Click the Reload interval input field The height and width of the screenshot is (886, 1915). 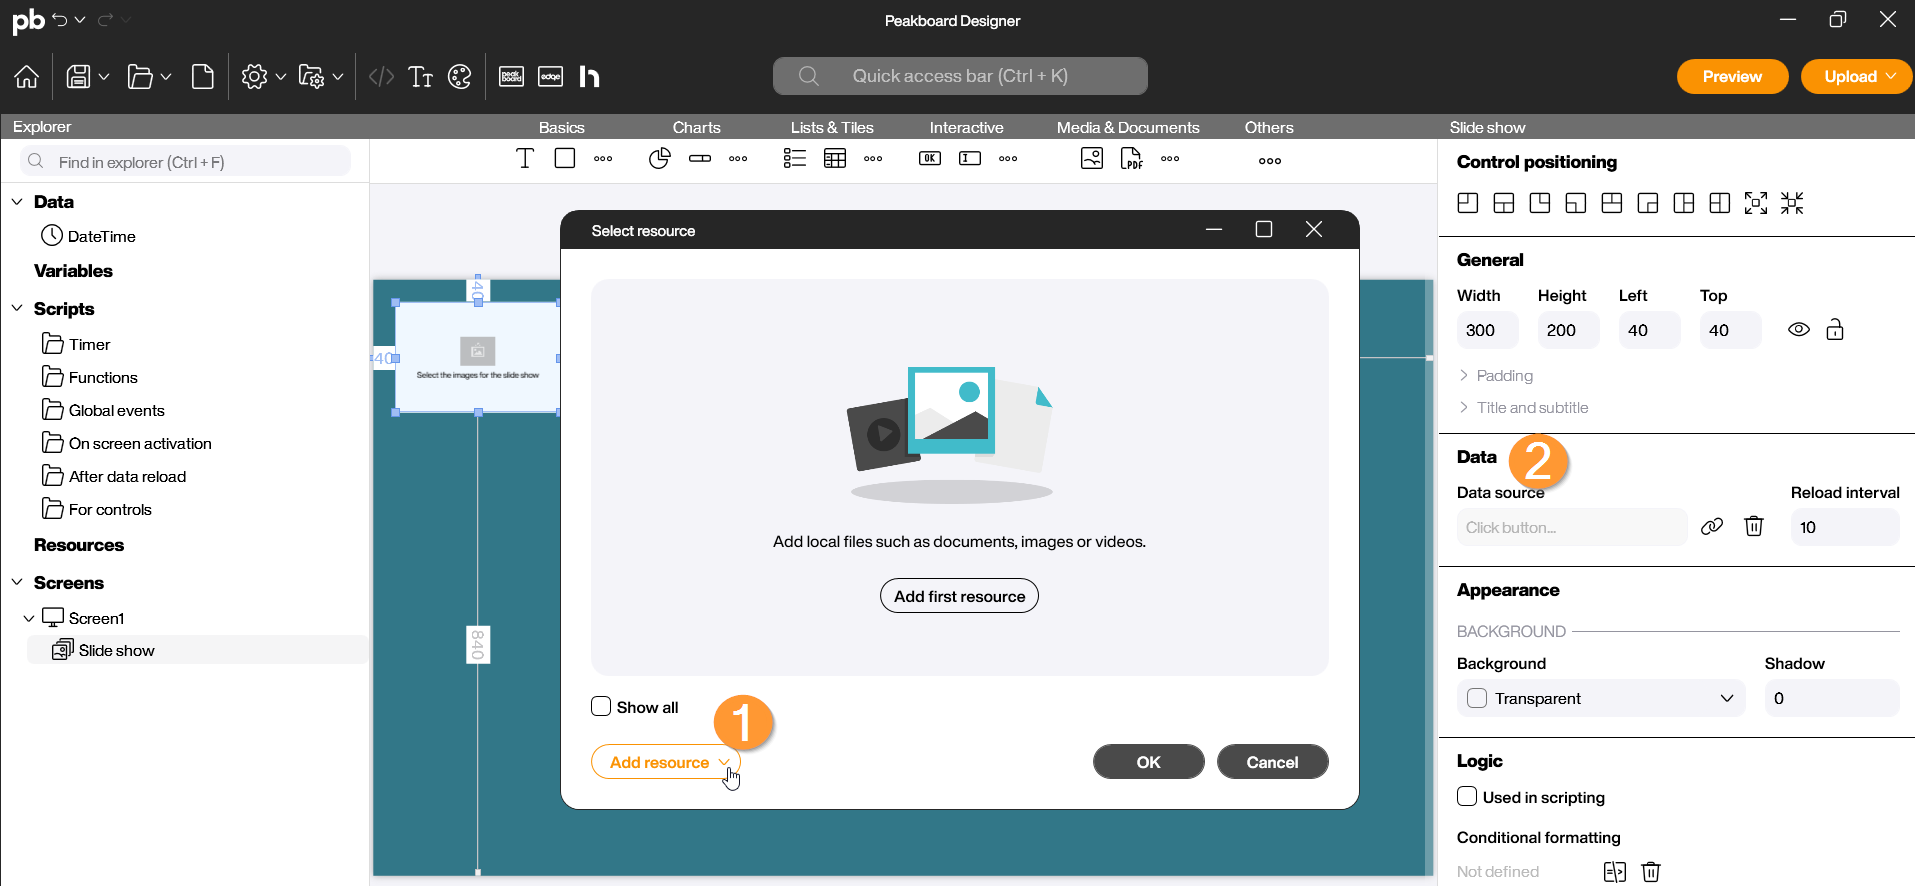pos(1844,527)
